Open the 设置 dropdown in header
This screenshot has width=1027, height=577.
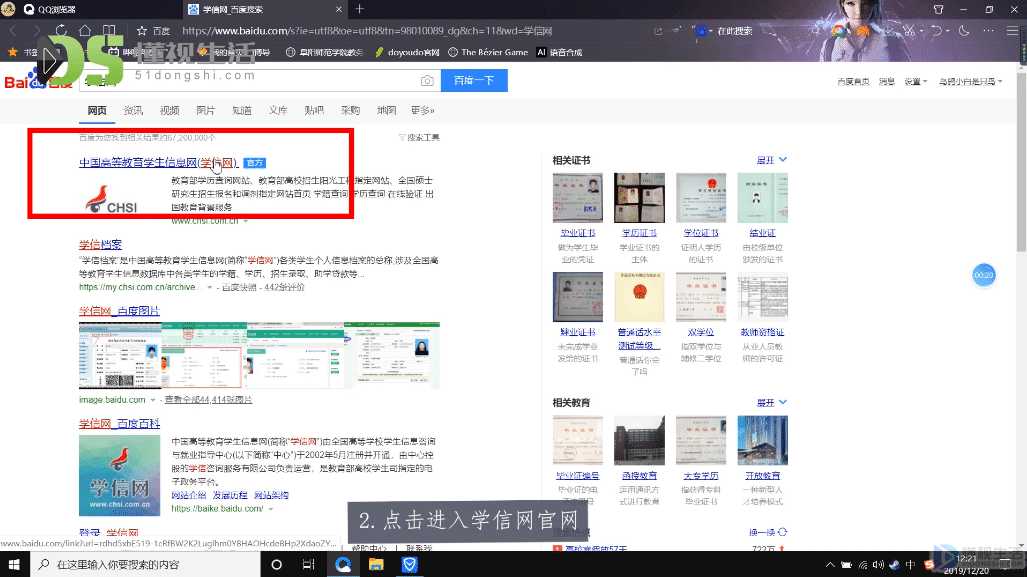916,81
